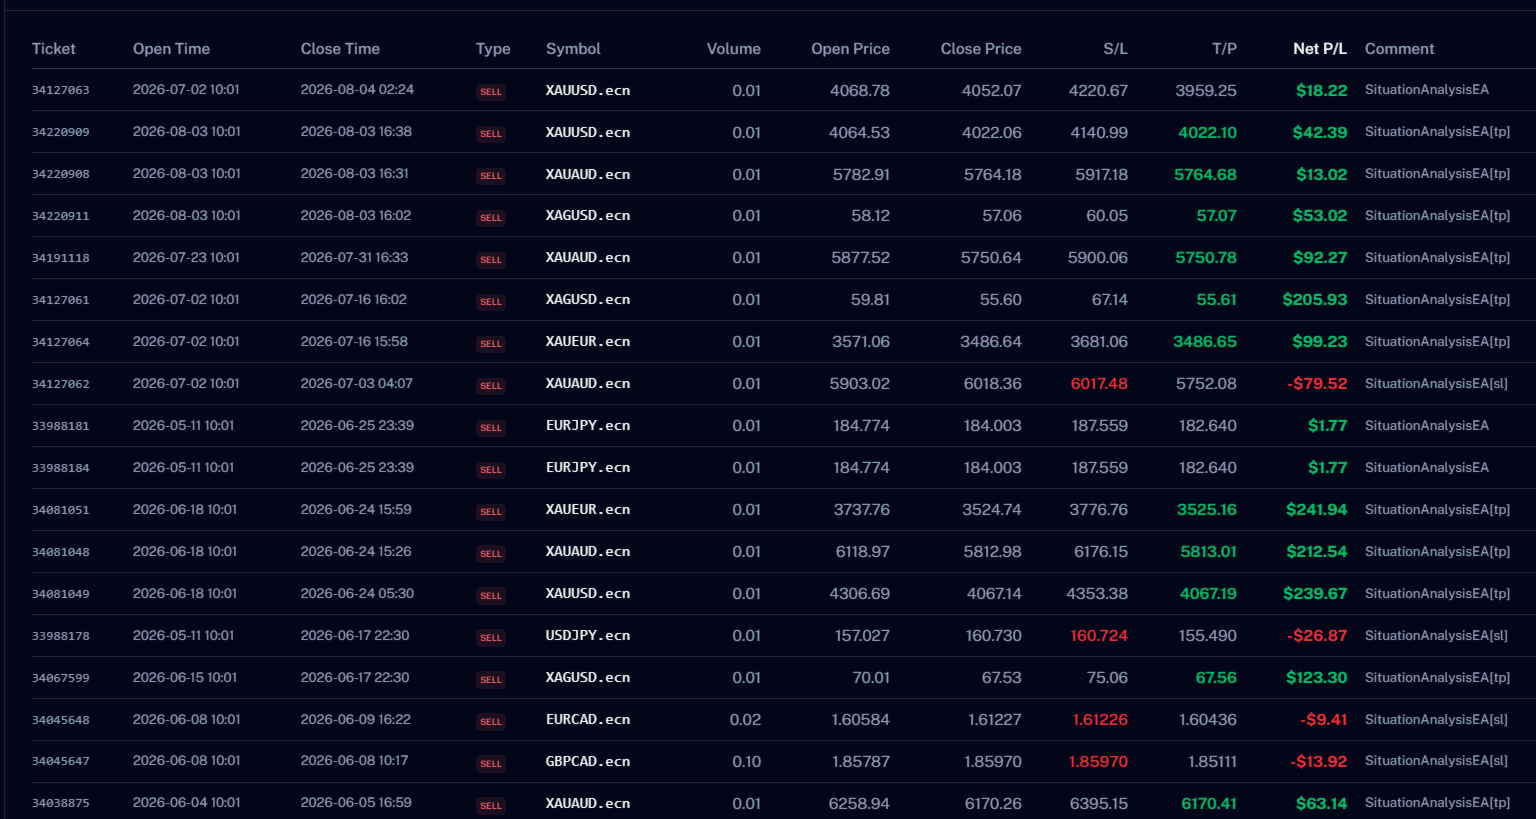Select the volume value 0.02
The width and height of the screenshot is (1536, 819).
[x=745, y=720]
